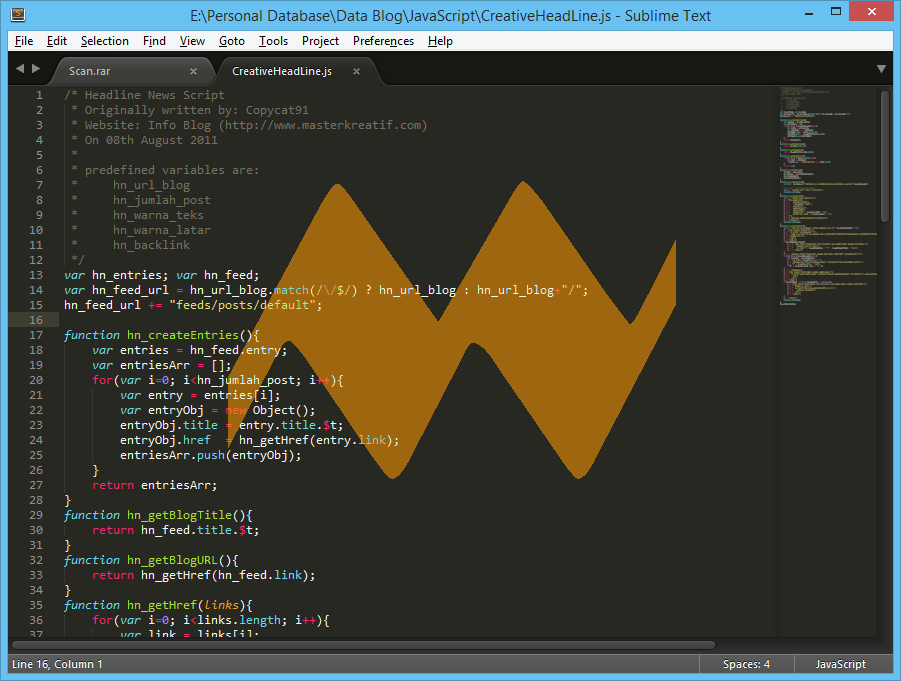Click the vertical scrollbar thumb

coord(885,155)
